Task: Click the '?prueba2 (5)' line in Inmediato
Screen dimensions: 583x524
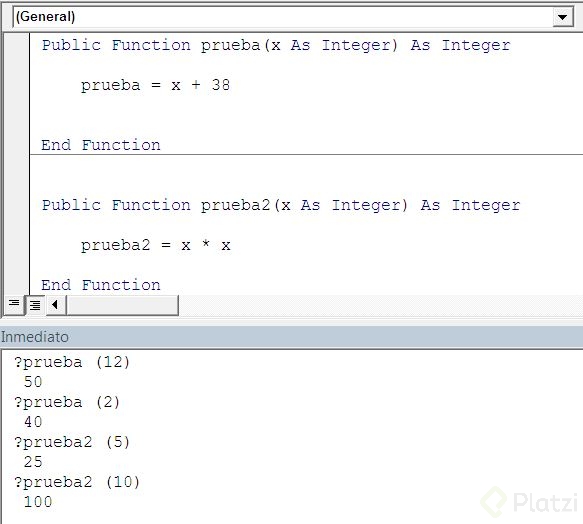Action: pyautogui.click(x=72, y=442)
